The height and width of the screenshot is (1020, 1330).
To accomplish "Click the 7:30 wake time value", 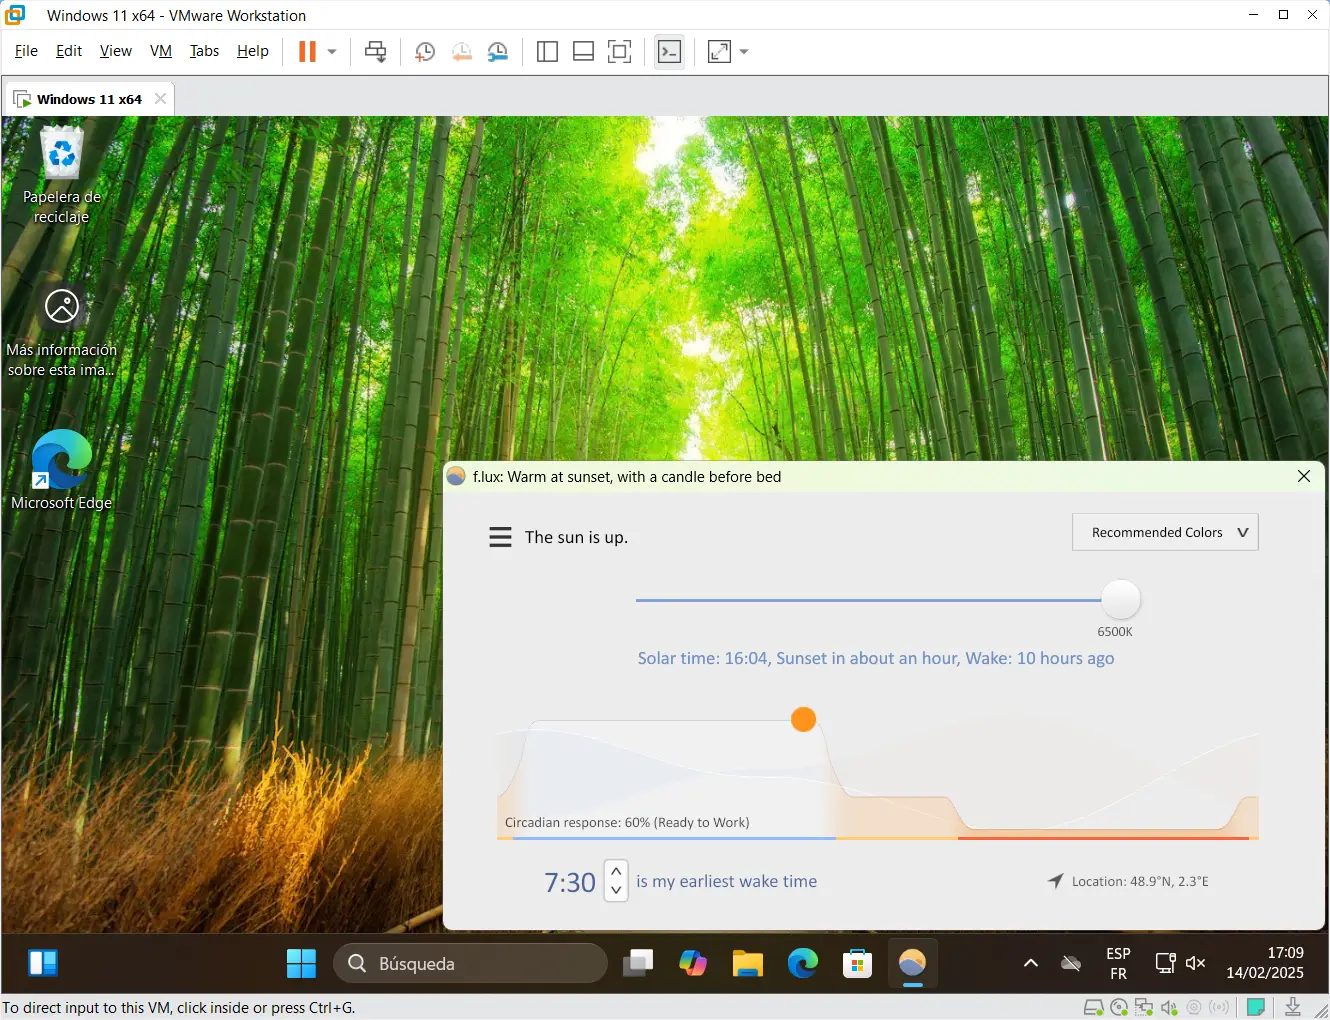I will 570,882.
